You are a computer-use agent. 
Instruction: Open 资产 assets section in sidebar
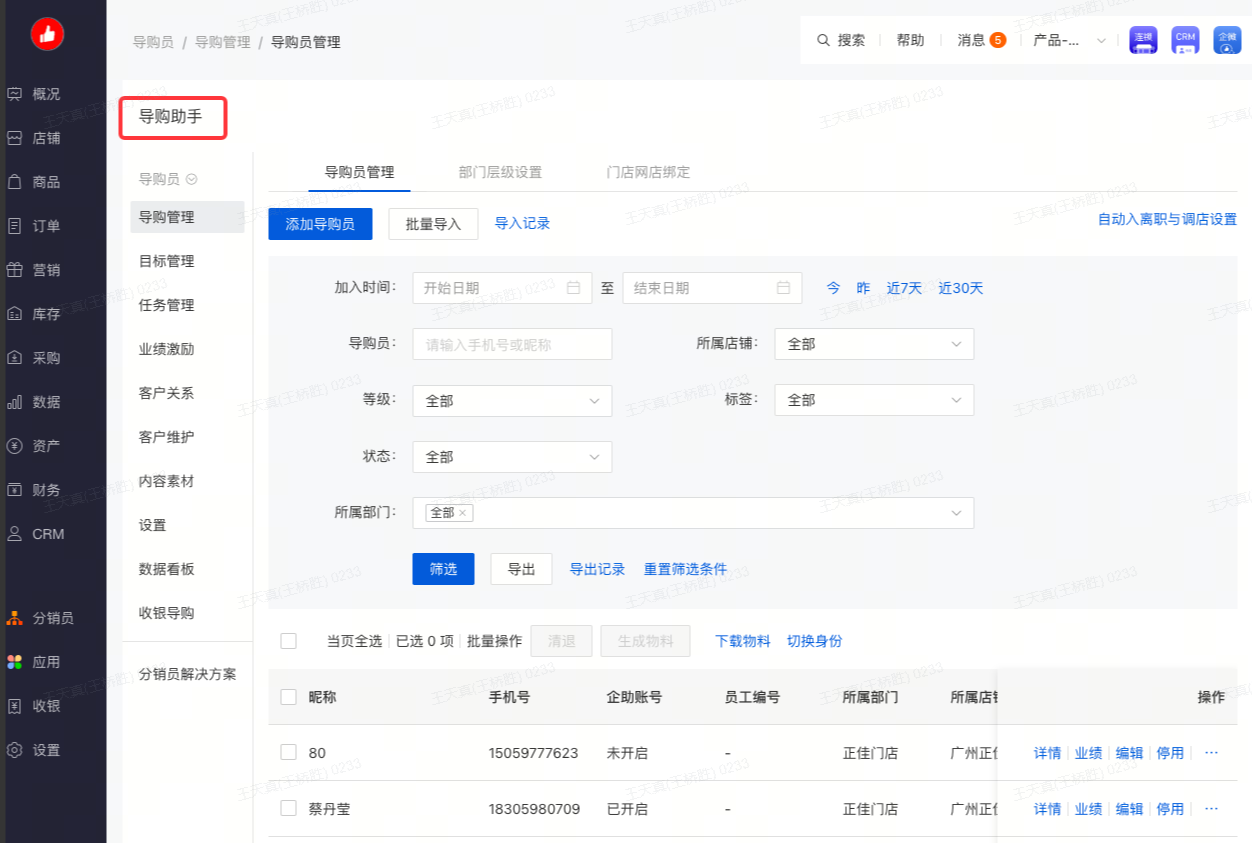[x=34, y=446]
